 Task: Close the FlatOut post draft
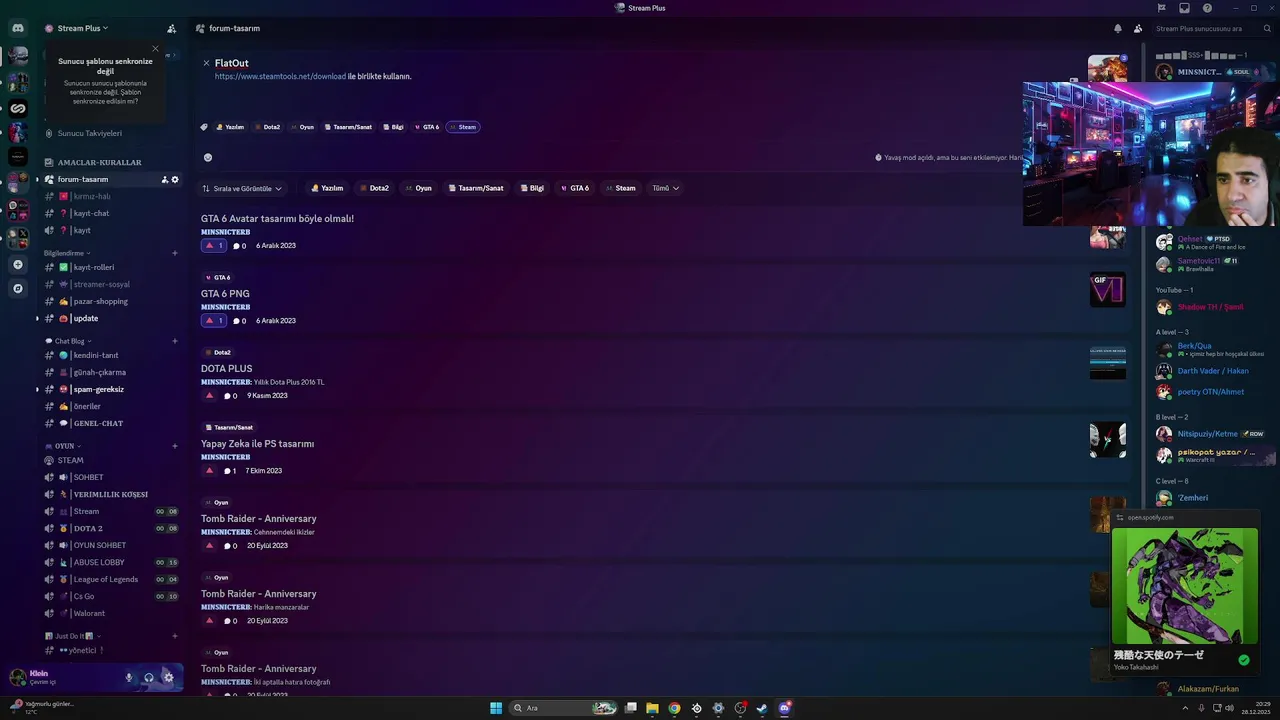206,63
